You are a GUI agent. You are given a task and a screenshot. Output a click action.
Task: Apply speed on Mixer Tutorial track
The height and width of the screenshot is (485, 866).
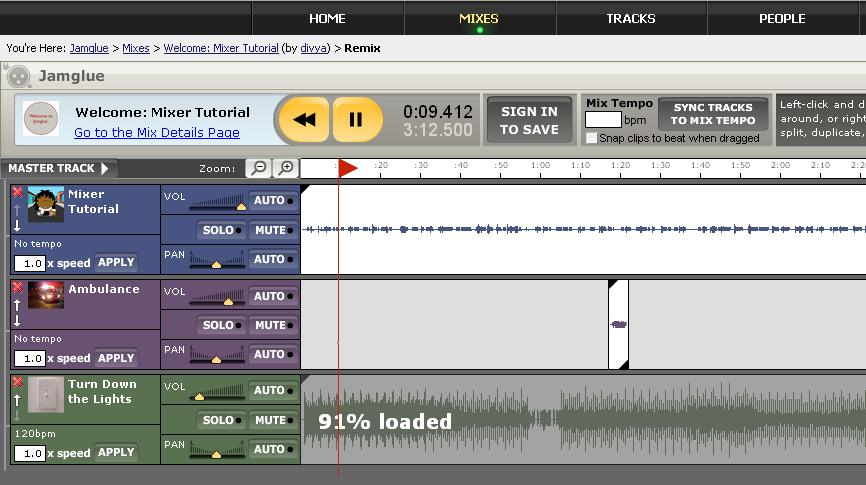pyautogui.click(x=116, y=262)
